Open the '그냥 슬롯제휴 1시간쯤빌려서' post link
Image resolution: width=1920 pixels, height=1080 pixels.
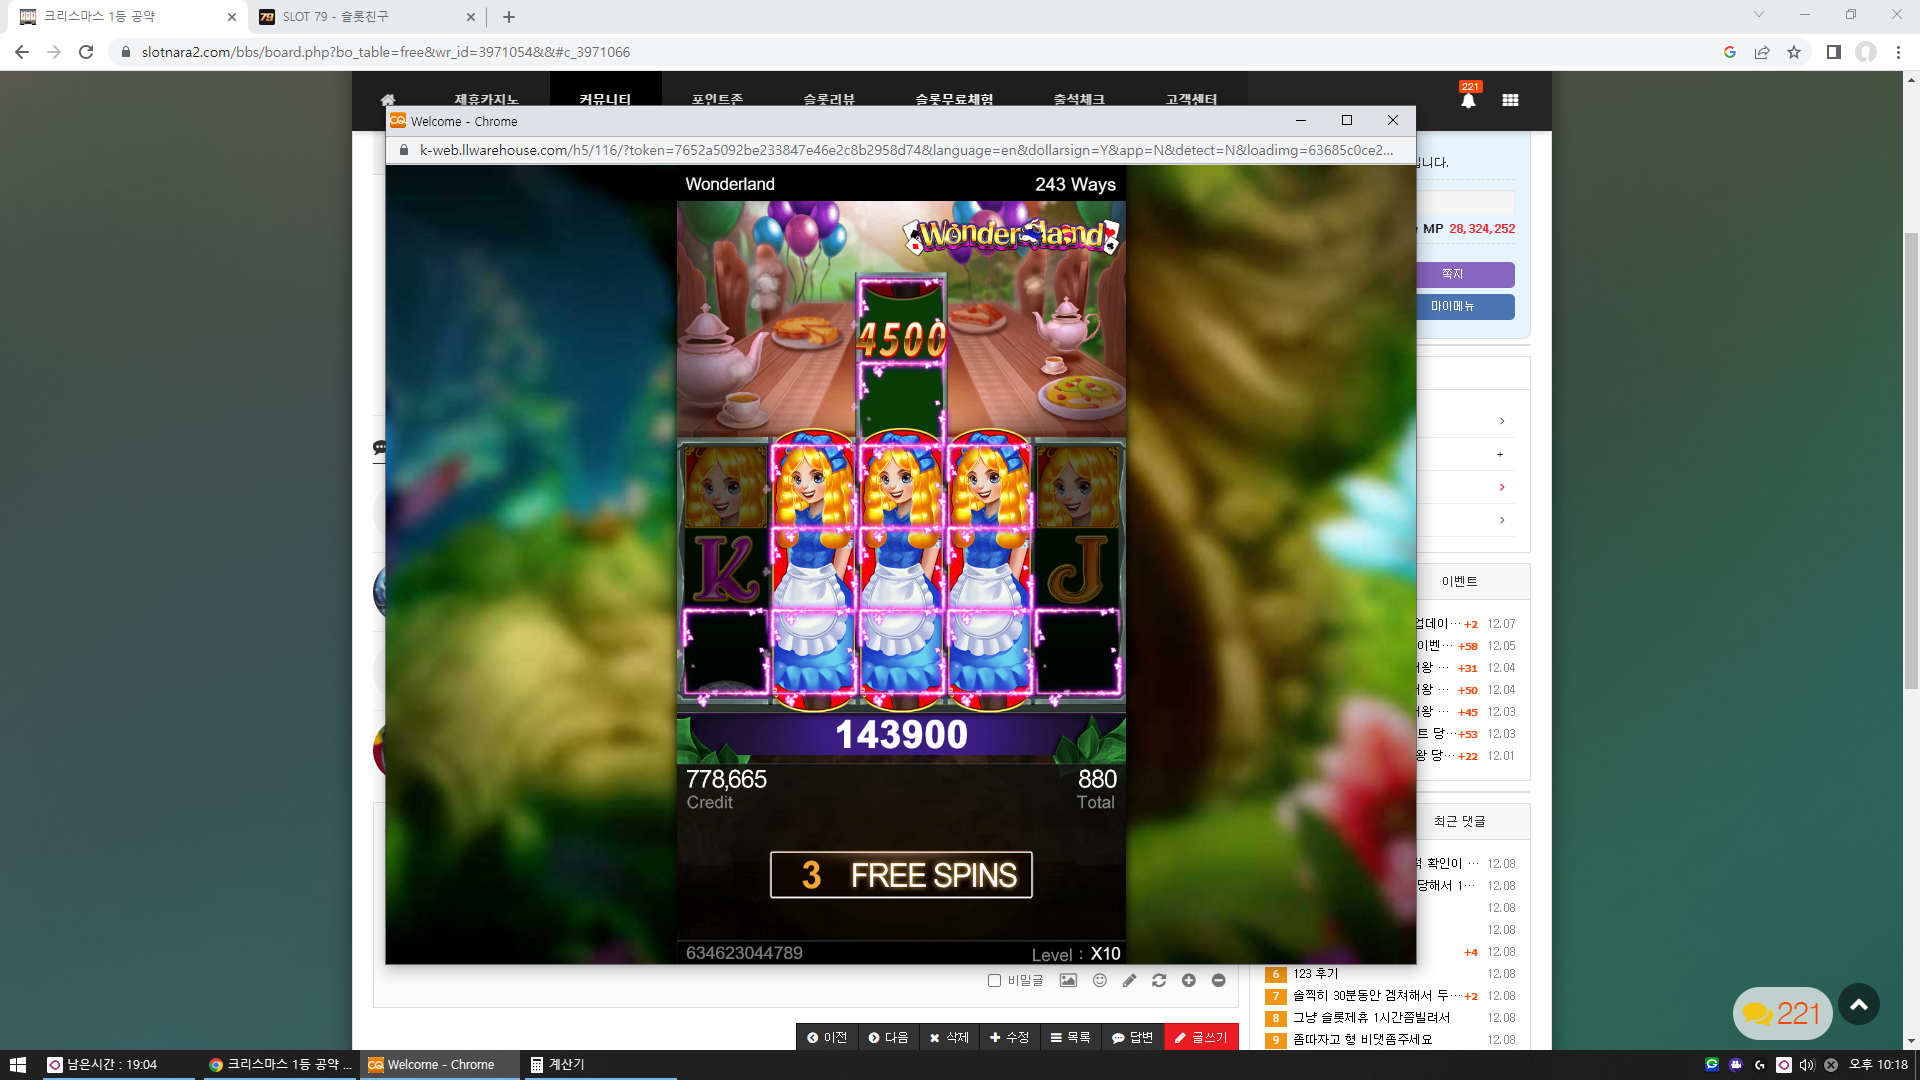tap(1371, 1018)
